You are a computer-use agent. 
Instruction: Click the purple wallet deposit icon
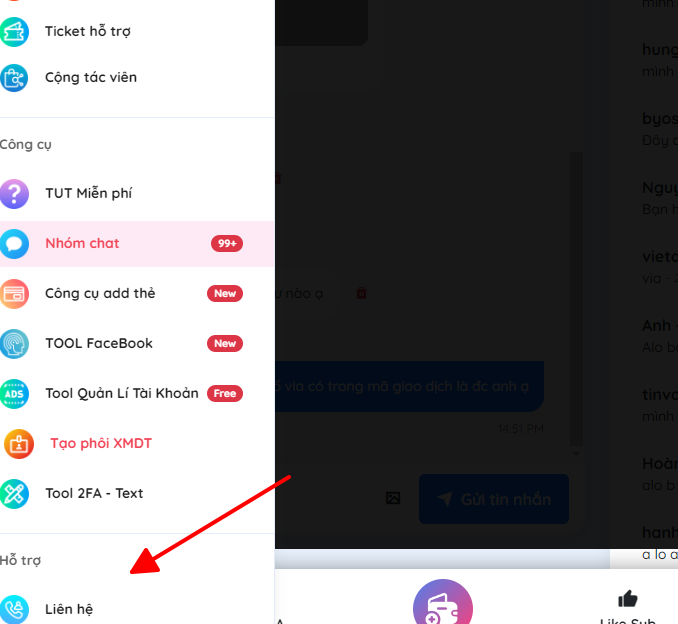tap(443, 603)
